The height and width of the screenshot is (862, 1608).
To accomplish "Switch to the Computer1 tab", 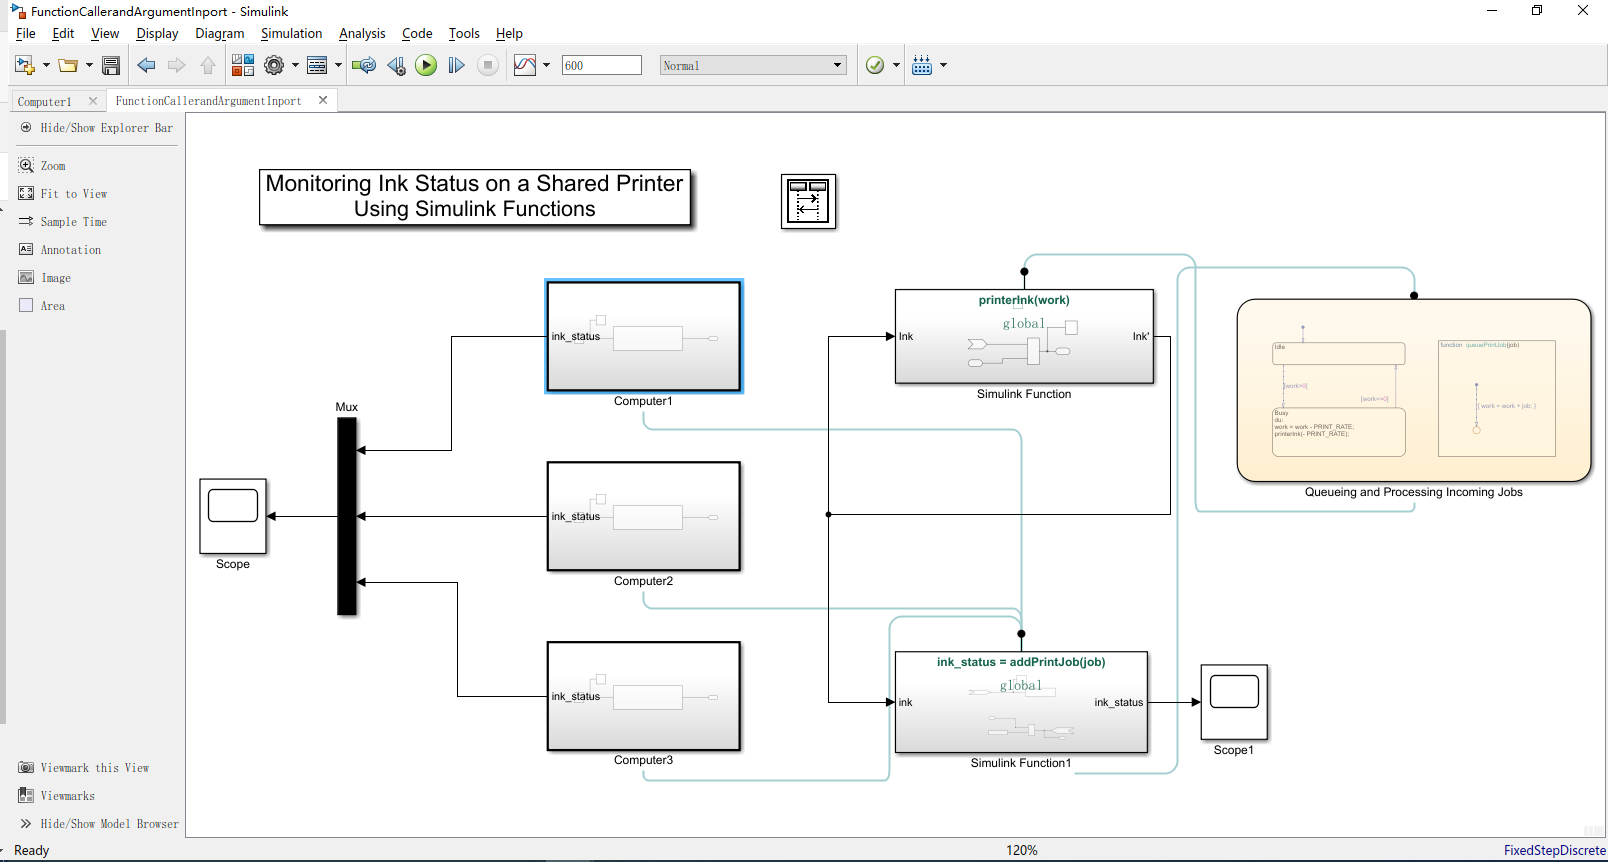I will 45,101.
